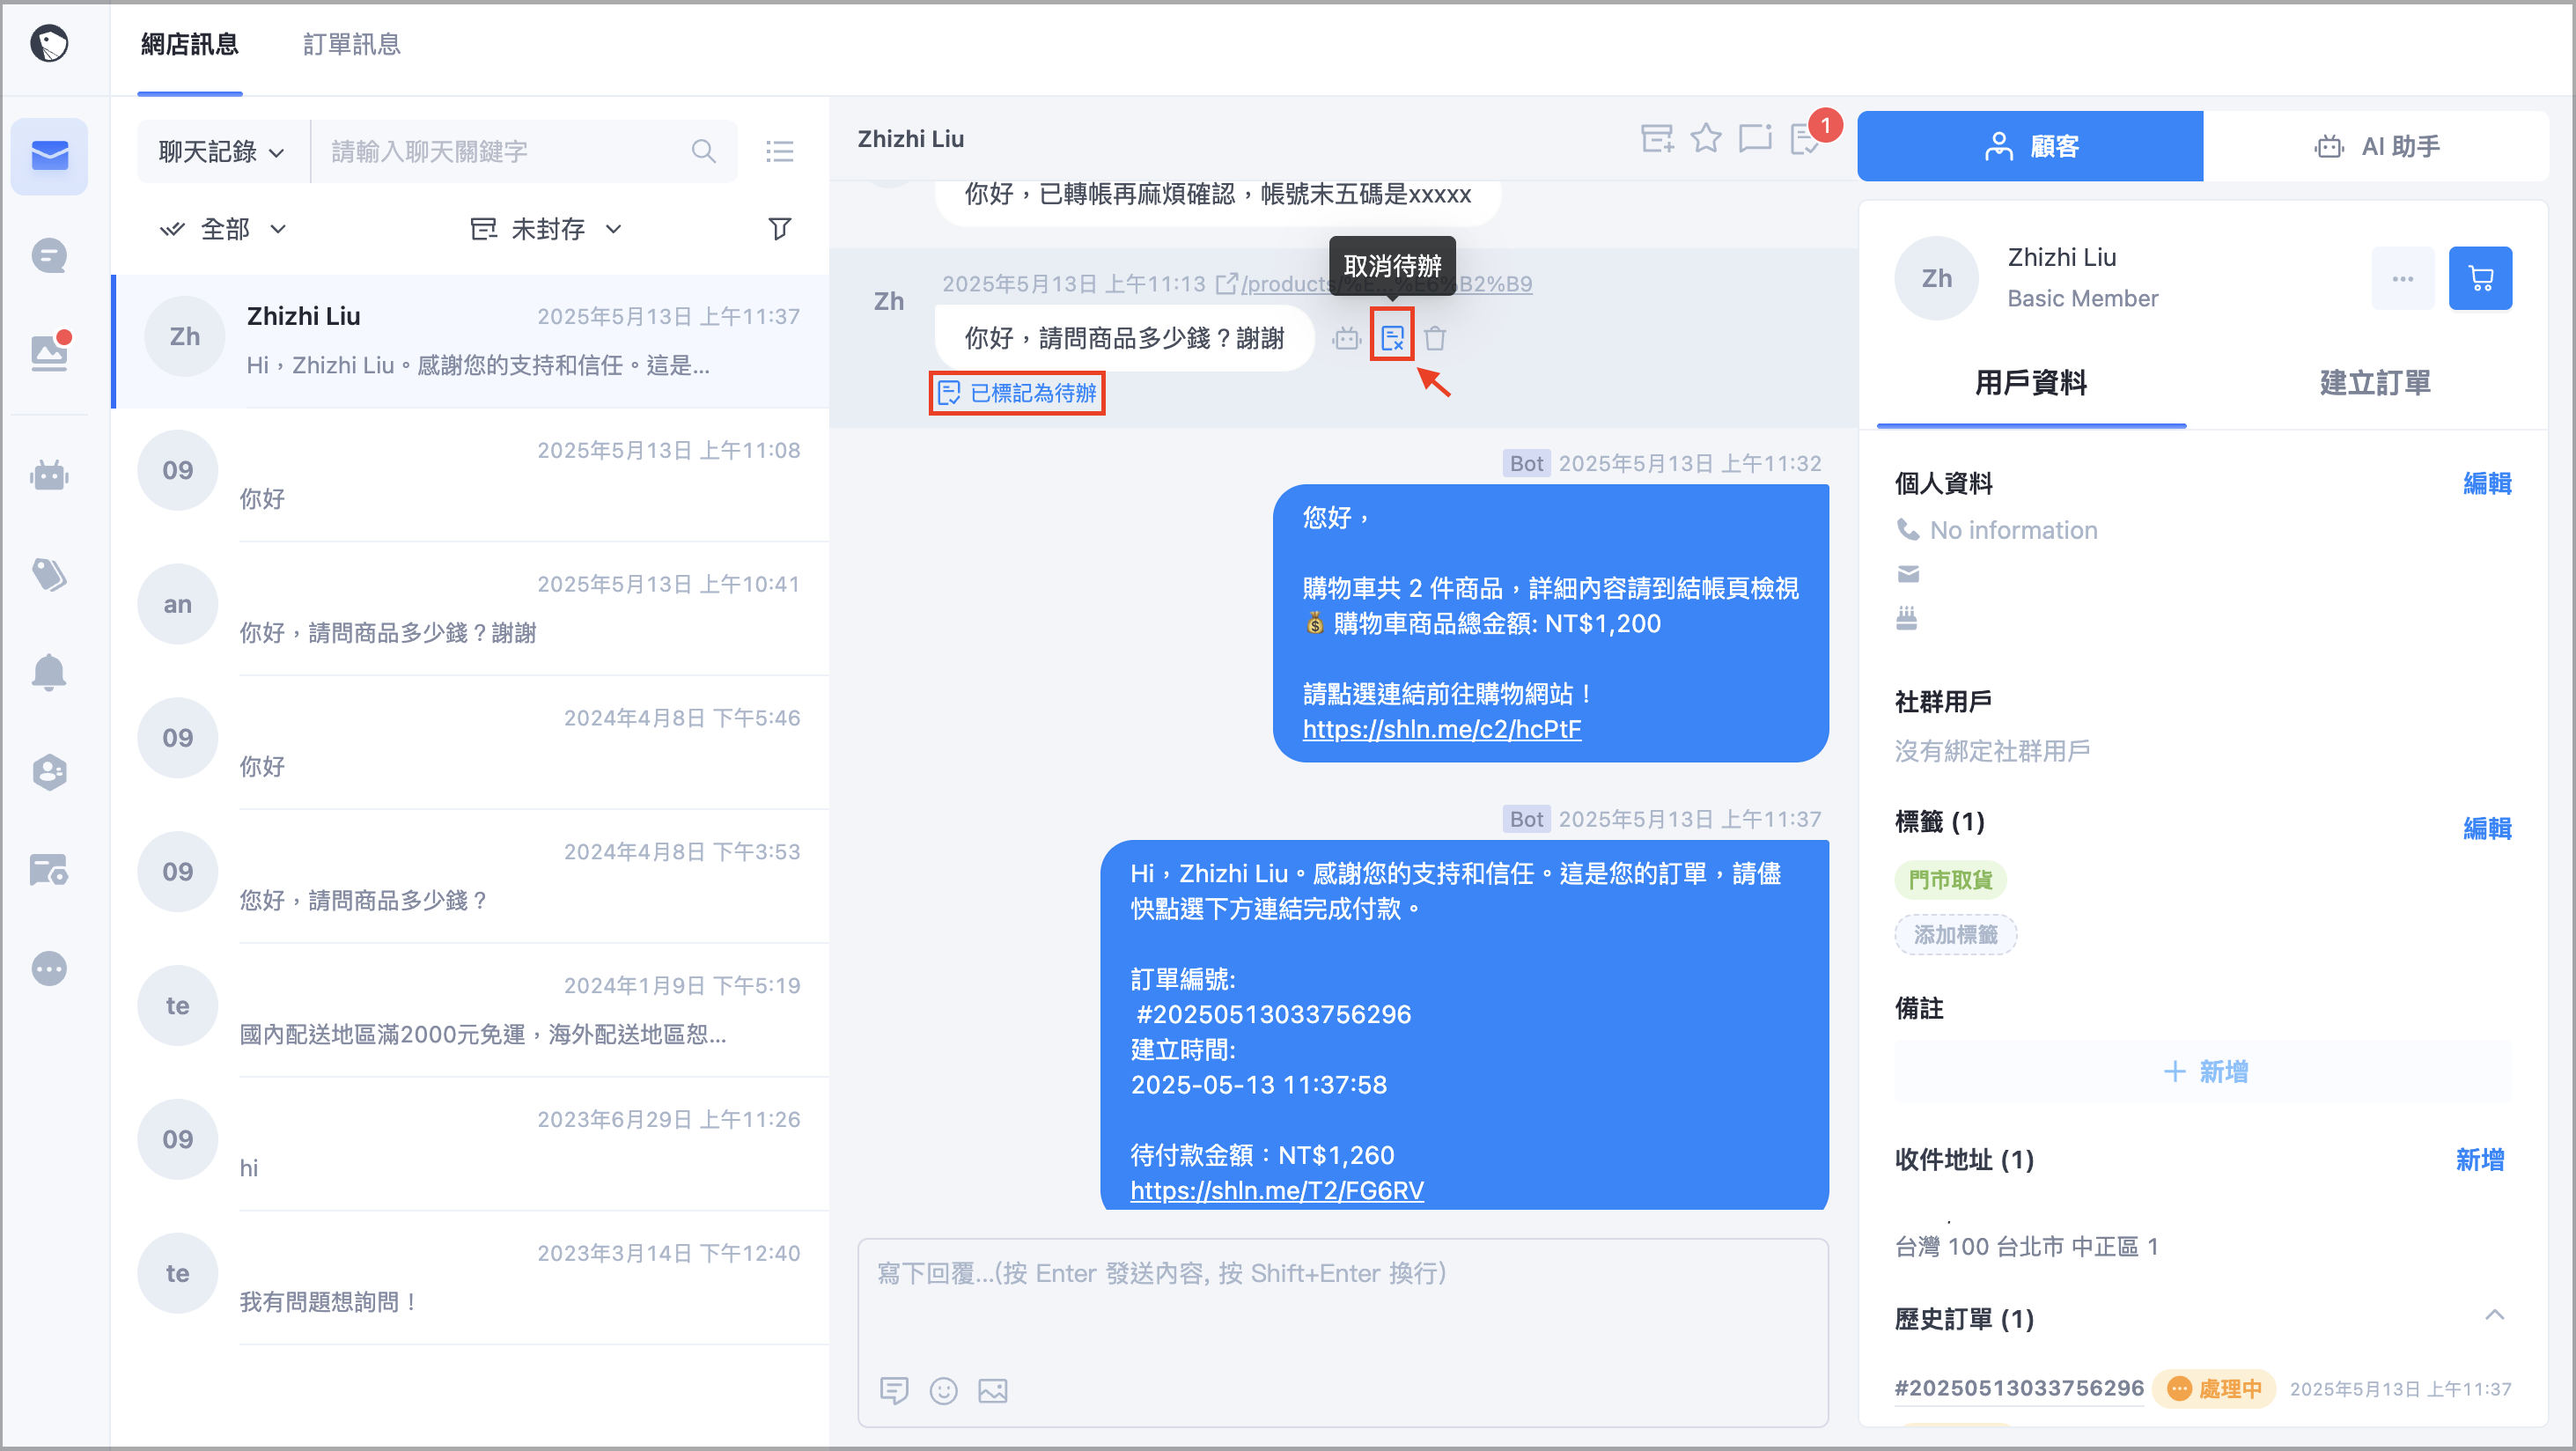Click 添加標籤 button
Image resolution: width=2576 pixels, height=1451 pixels.
[1955, 934]
